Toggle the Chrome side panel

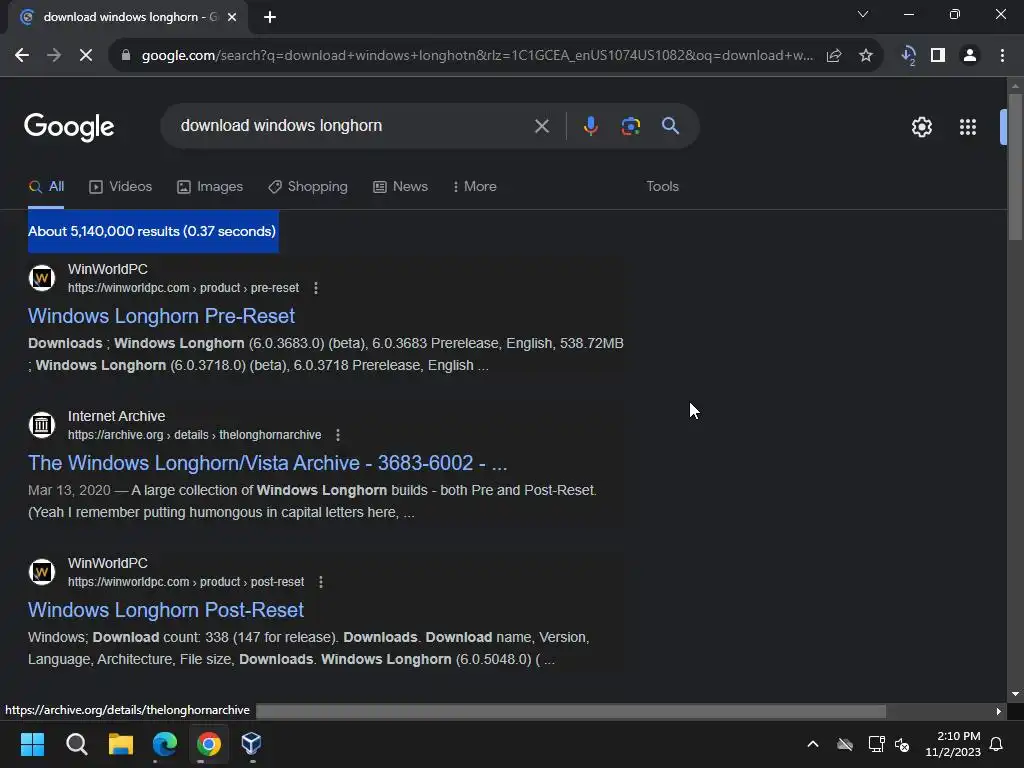click(938, 56)
